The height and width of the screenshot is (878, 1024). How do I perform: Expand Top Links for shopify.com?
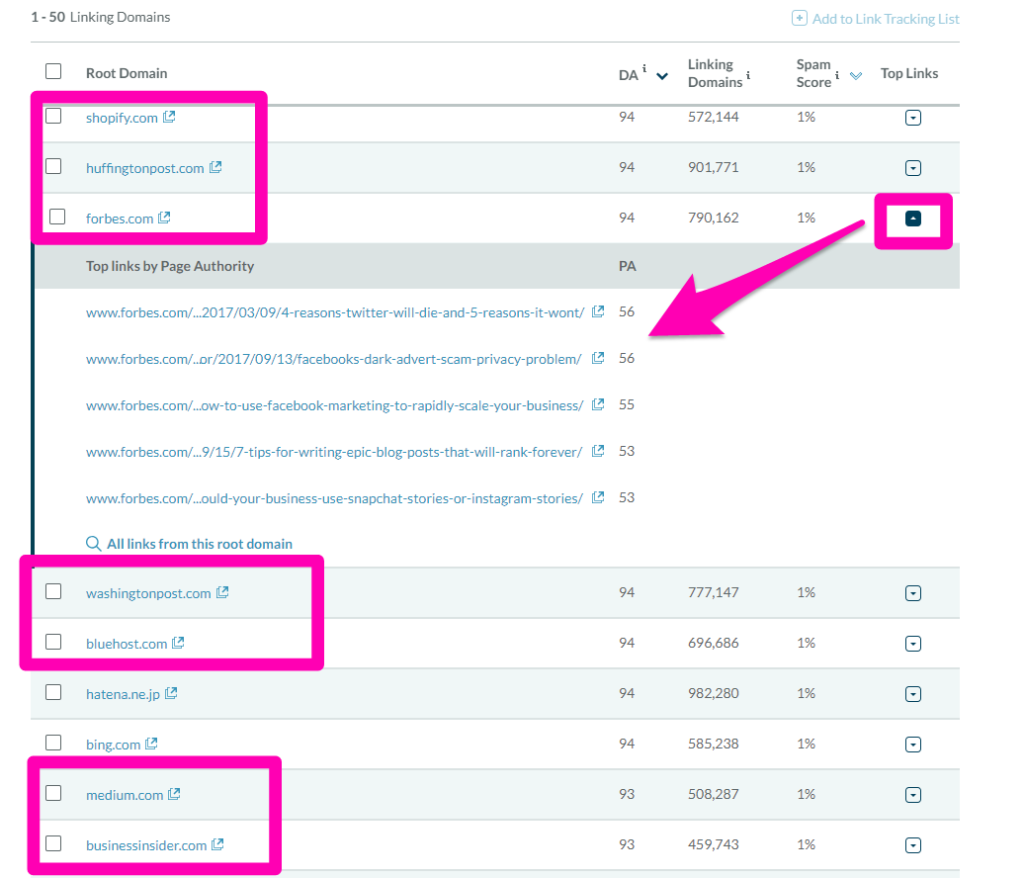(x=913, y=118)
